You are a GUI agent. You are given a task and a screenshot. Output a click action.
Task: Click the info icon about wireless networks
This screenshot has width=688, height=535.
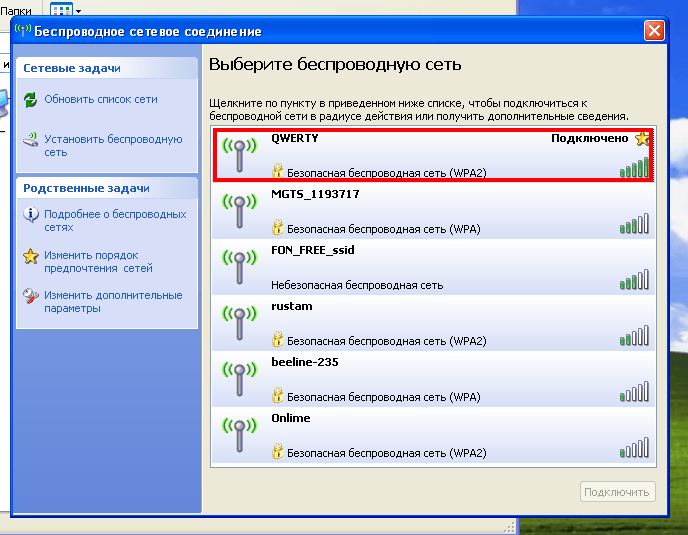(x=31, y=215)
